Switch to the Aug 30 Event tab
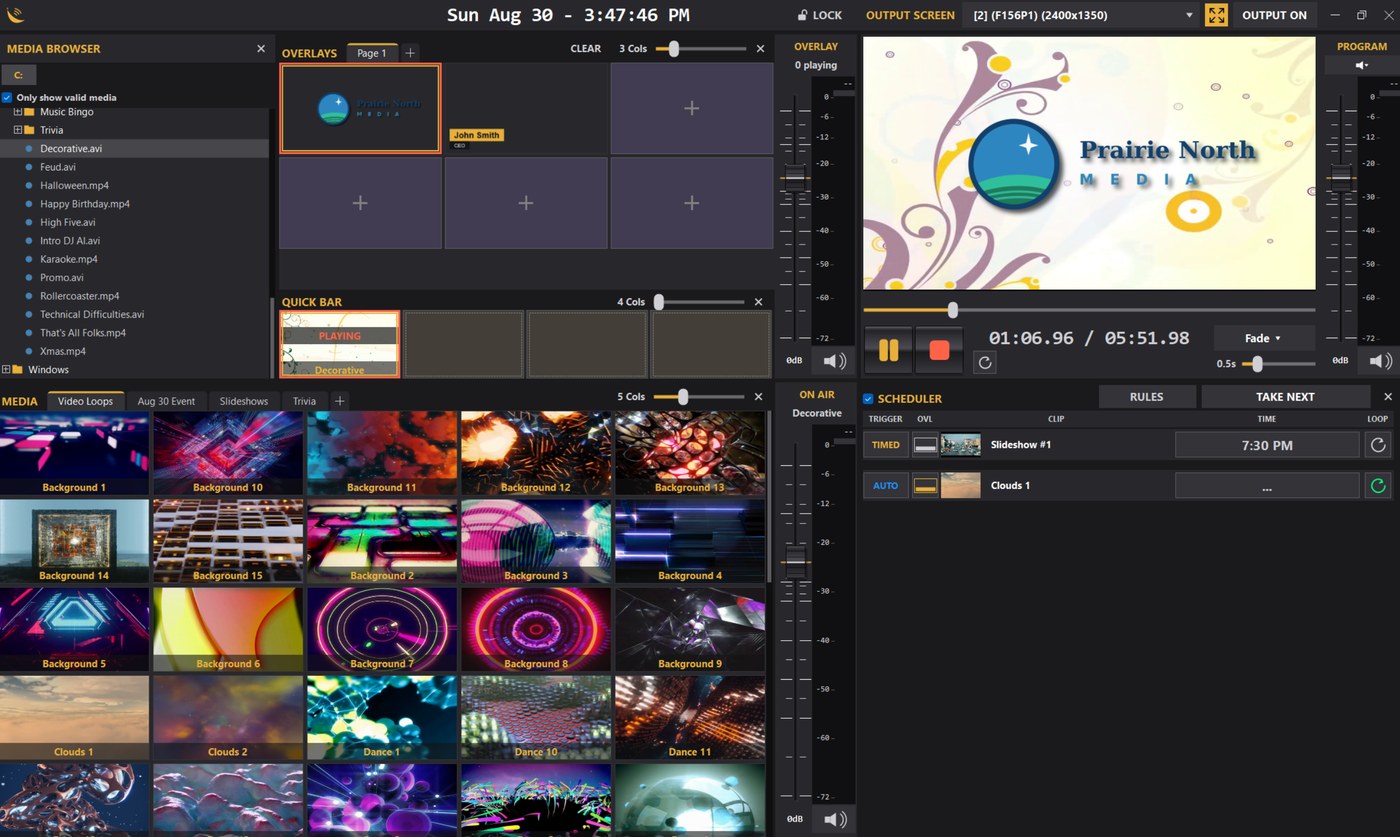Screen dimensions: 1400x837 [166, 401]
